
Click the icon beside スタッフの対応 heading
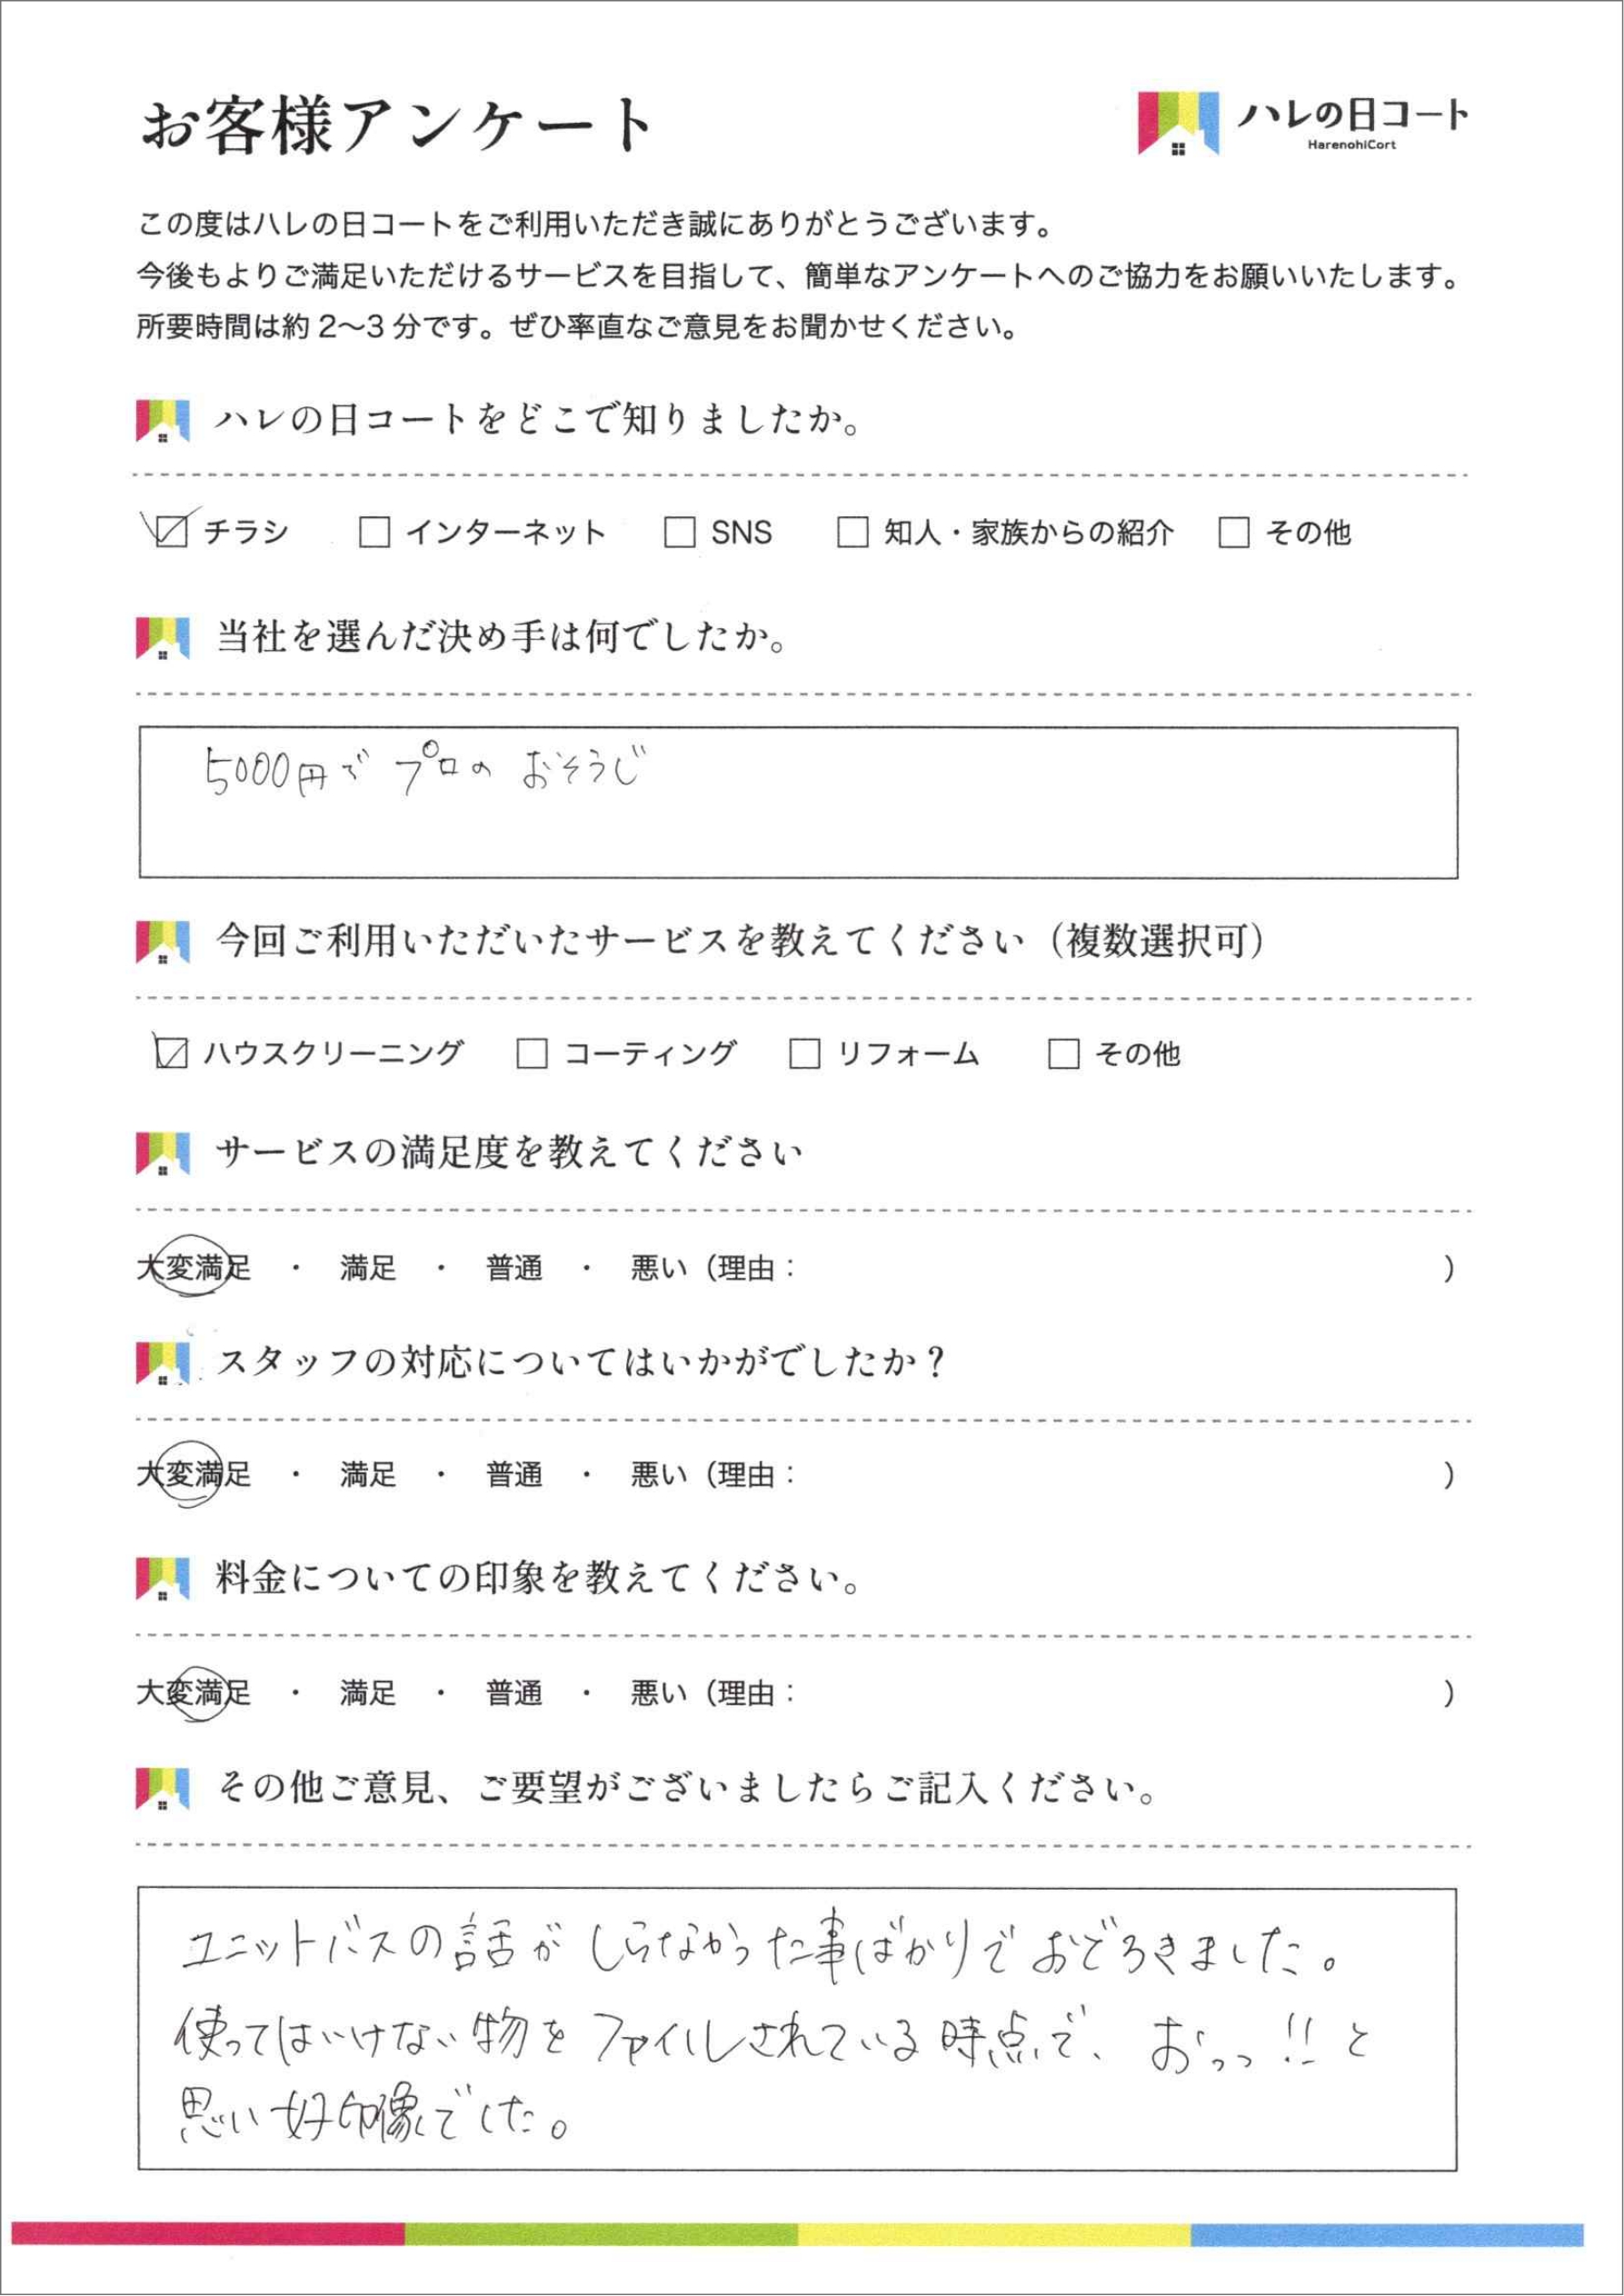pyautogui.click(x=162, y=1364)
